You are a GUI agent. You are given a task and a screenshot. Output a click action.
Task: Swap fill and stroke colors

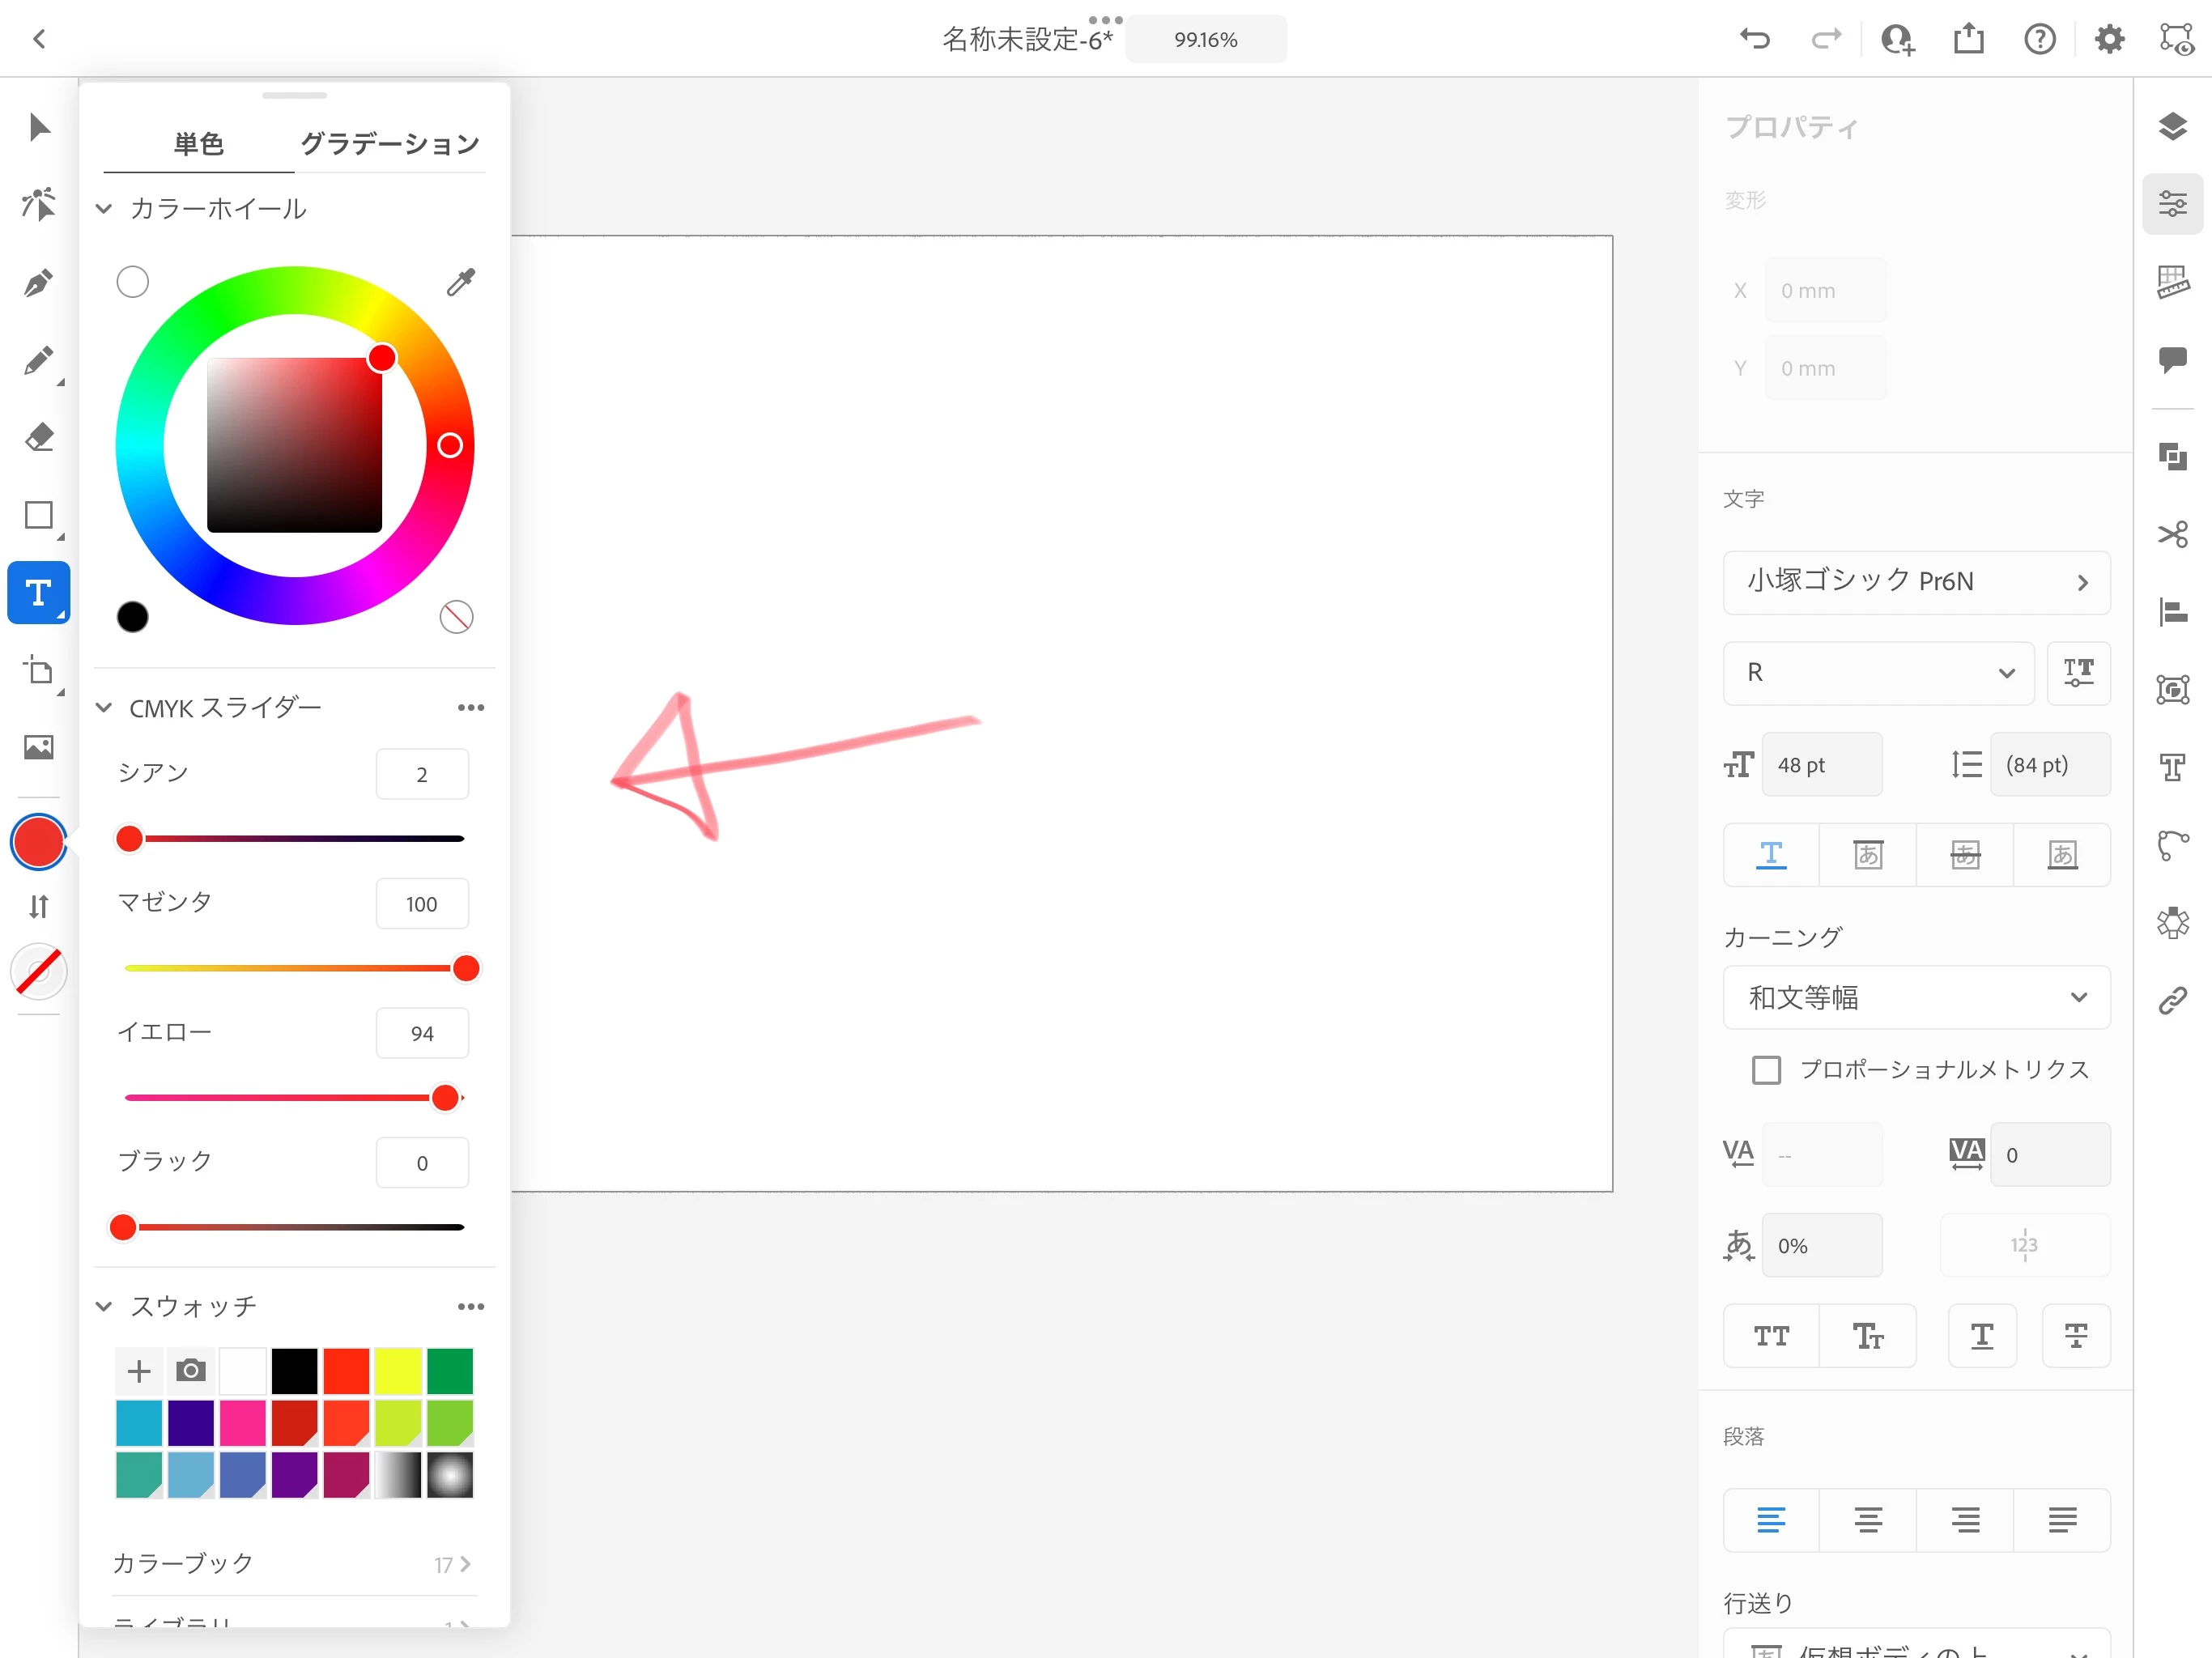tap(38, 906)
